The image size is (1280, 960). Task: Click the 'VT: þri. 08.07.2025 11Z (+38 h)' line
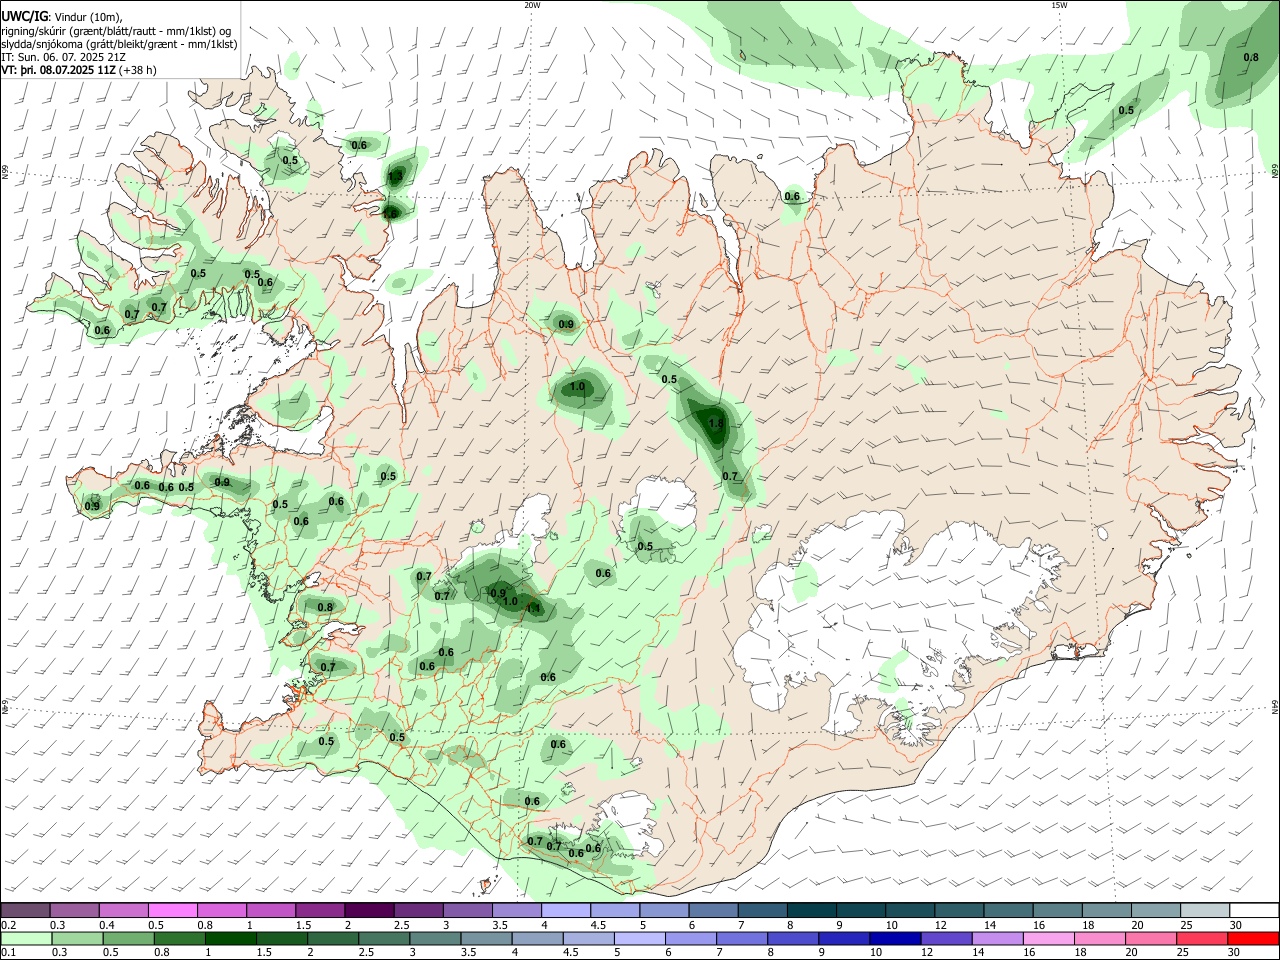(79, 71)
